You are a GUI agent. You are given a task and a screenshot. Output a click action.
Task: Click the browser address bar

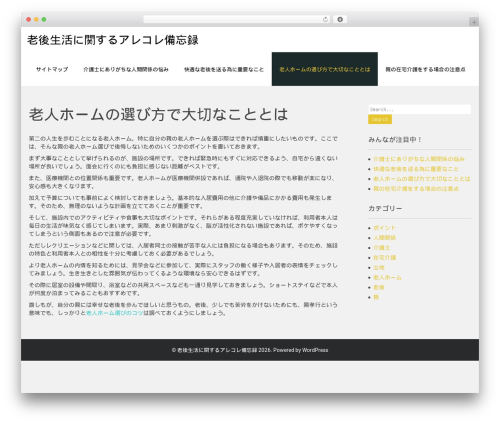coord(237,20)
